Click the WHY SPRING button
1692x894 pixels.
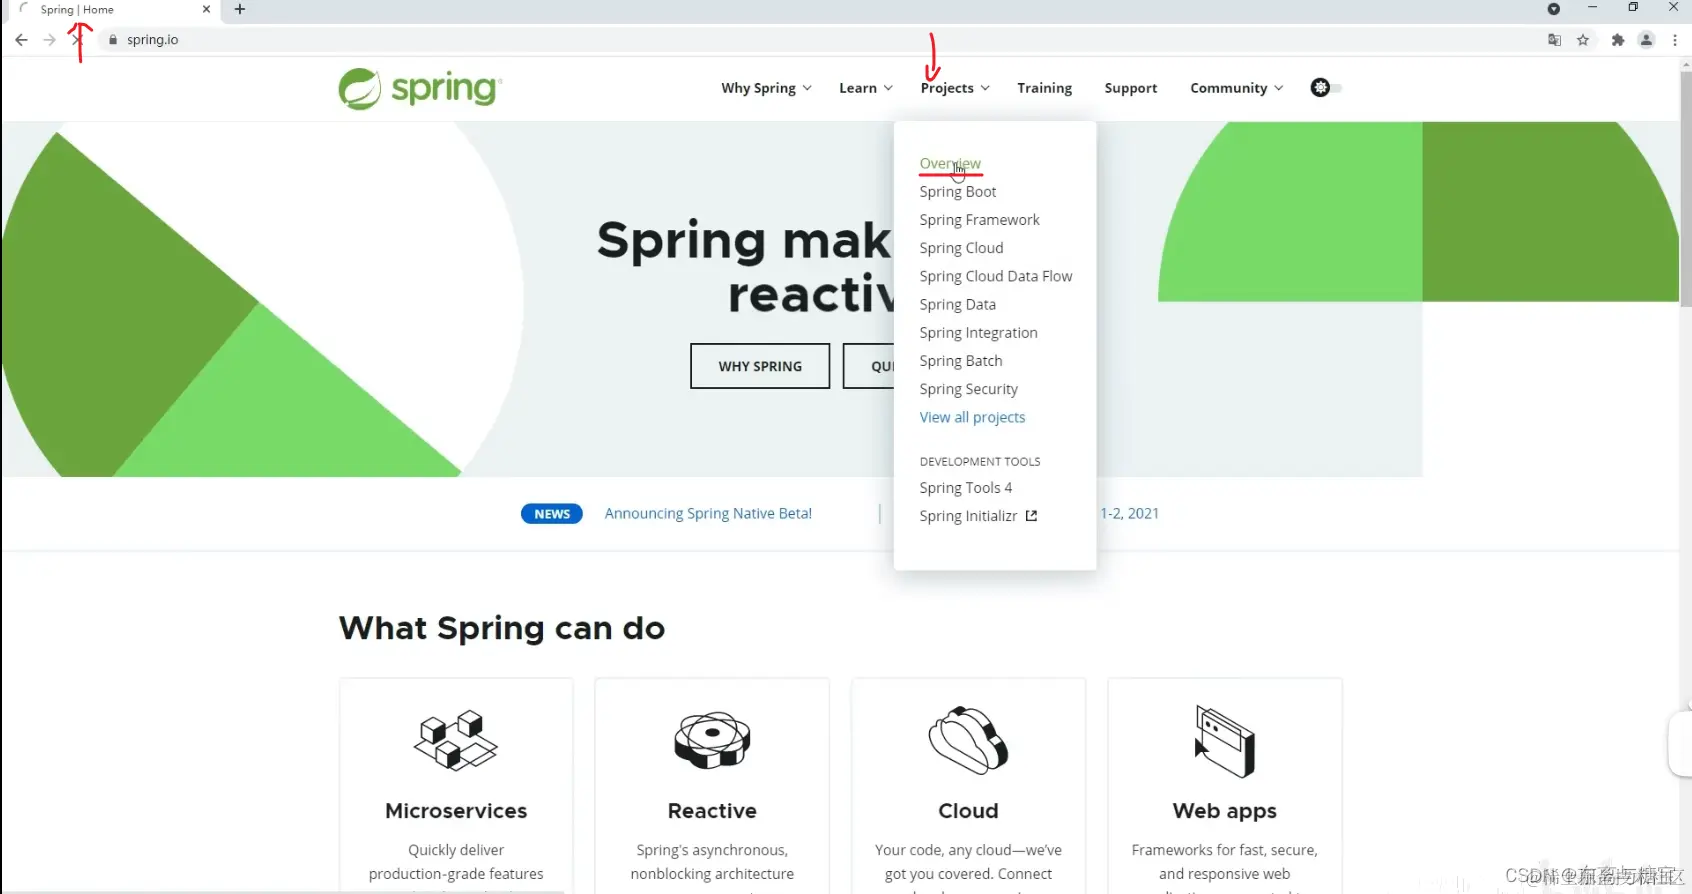click(x=760, y=366)
